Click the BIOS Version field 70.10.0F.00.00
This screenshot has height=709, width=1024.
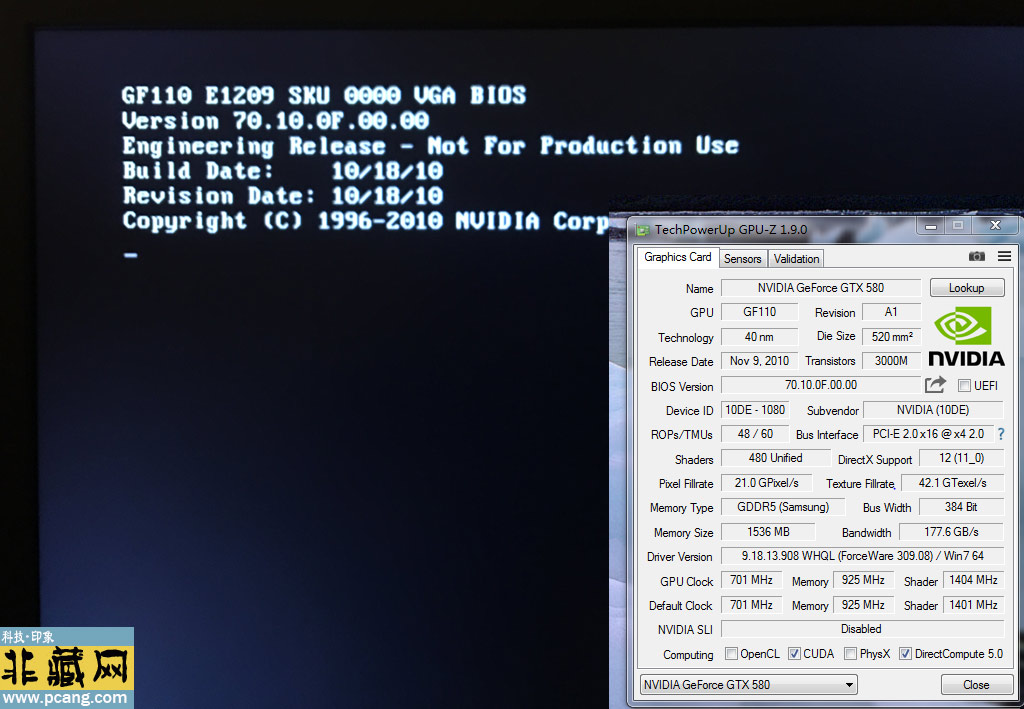(821, 385)
